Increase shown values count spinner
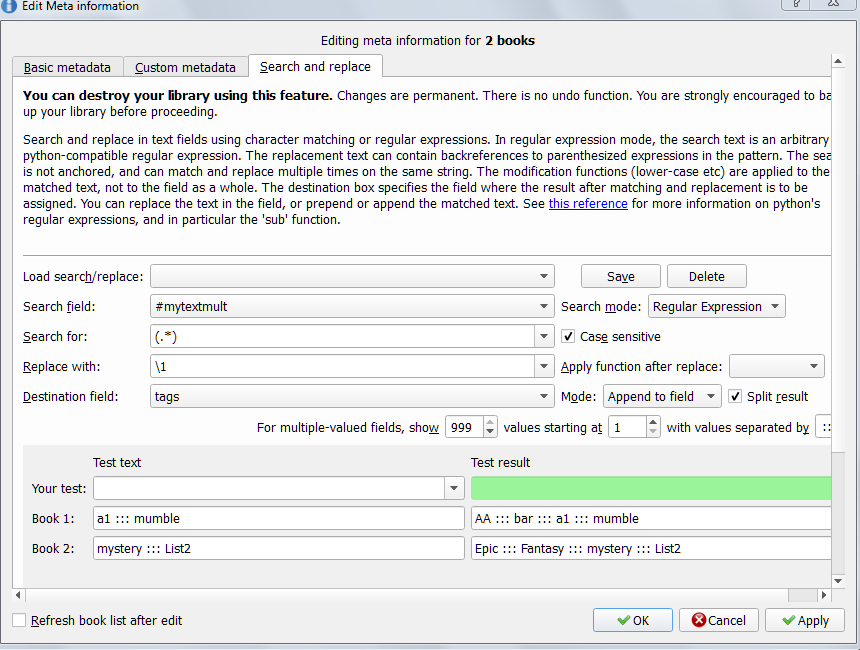 (490, 422)
